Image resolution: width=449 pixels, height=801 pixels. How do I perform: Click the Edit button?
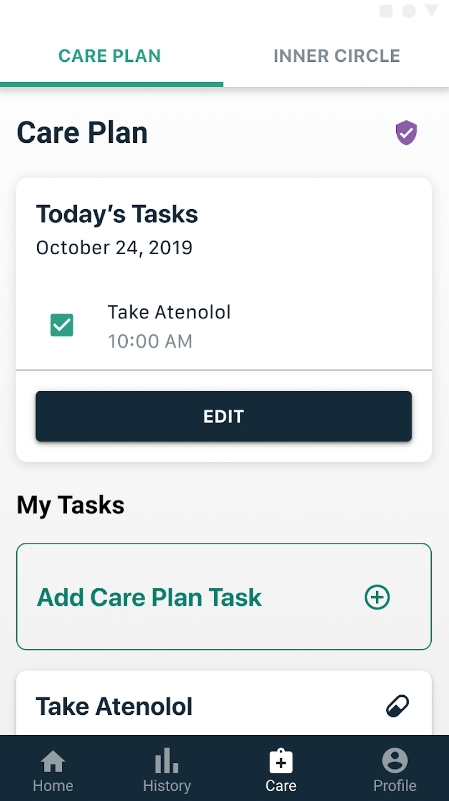[224, 416]
